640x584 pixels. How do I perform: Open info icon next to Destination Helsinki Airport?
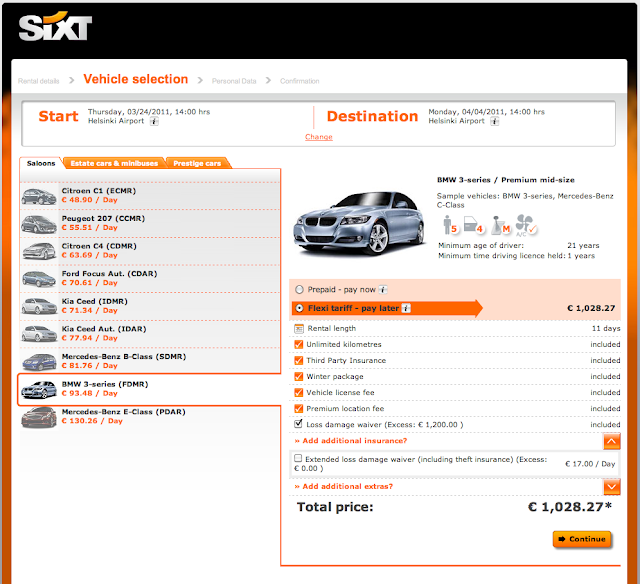(494, 121)
